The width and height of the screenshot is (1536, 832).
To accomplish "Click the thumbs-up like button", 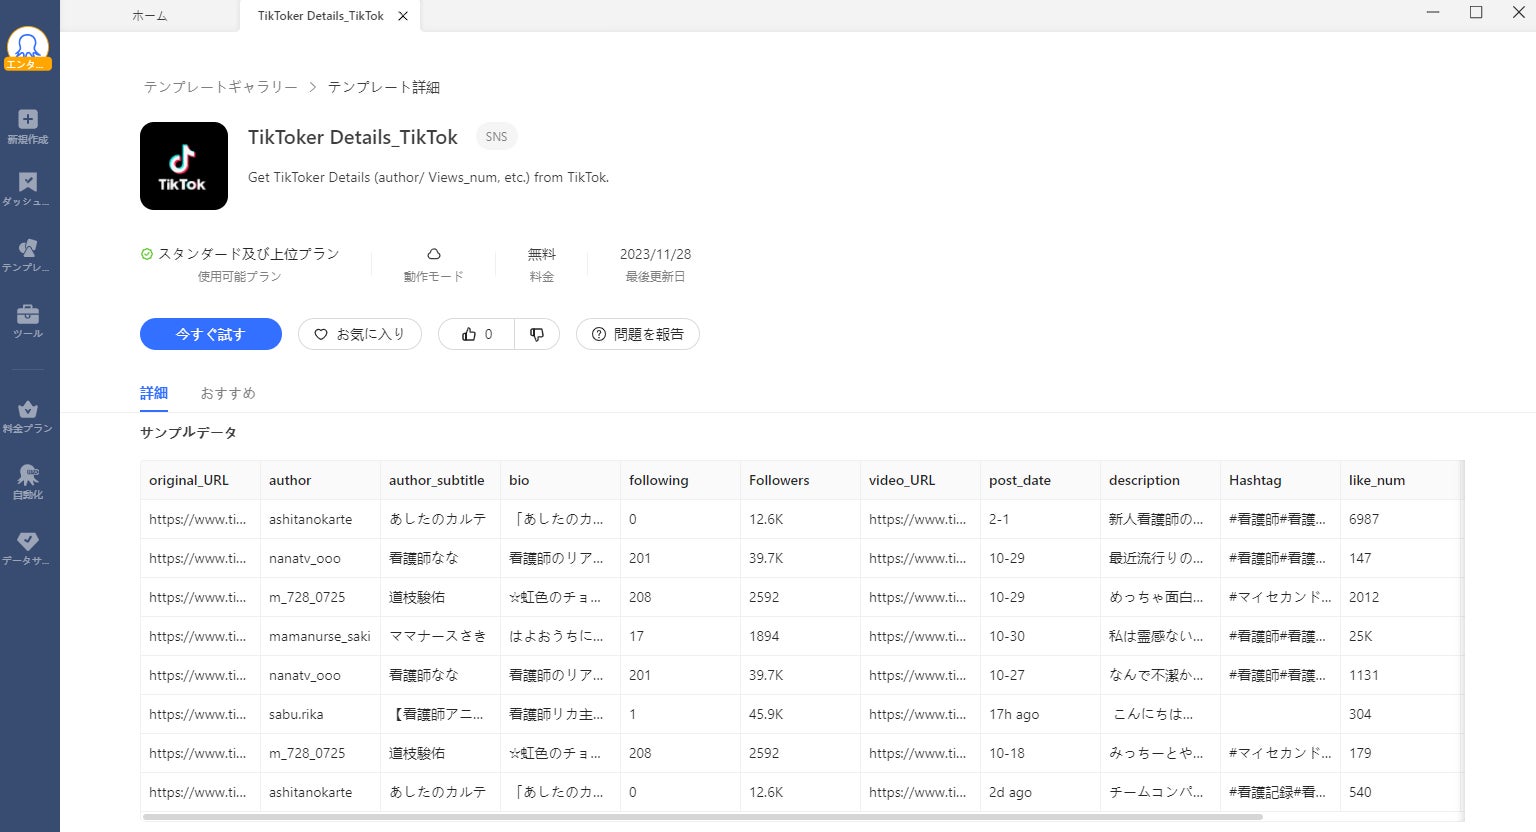I will point(477,334).
